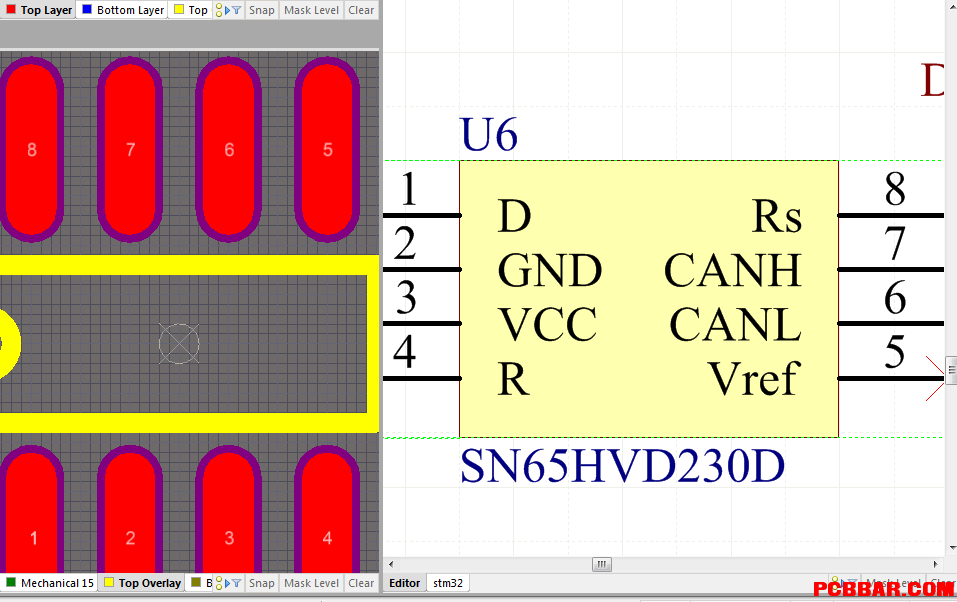Image resolution: width=957 pixels, height=602 pixels.
Task: Select pad 7 in the PCB footprint
Action: pyautogui.click(x=130, y=150)
